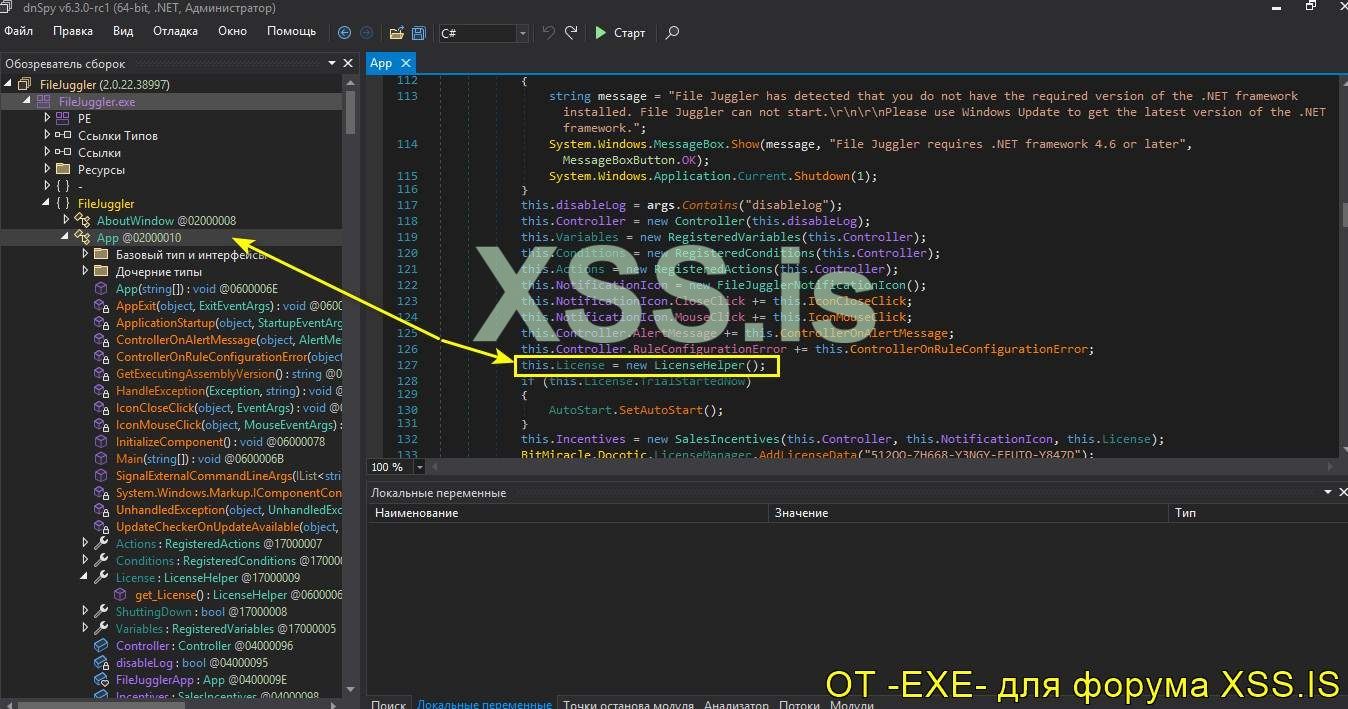1348x709 pixels.
Task: Click the PE node icon
Action: (62, 118)
